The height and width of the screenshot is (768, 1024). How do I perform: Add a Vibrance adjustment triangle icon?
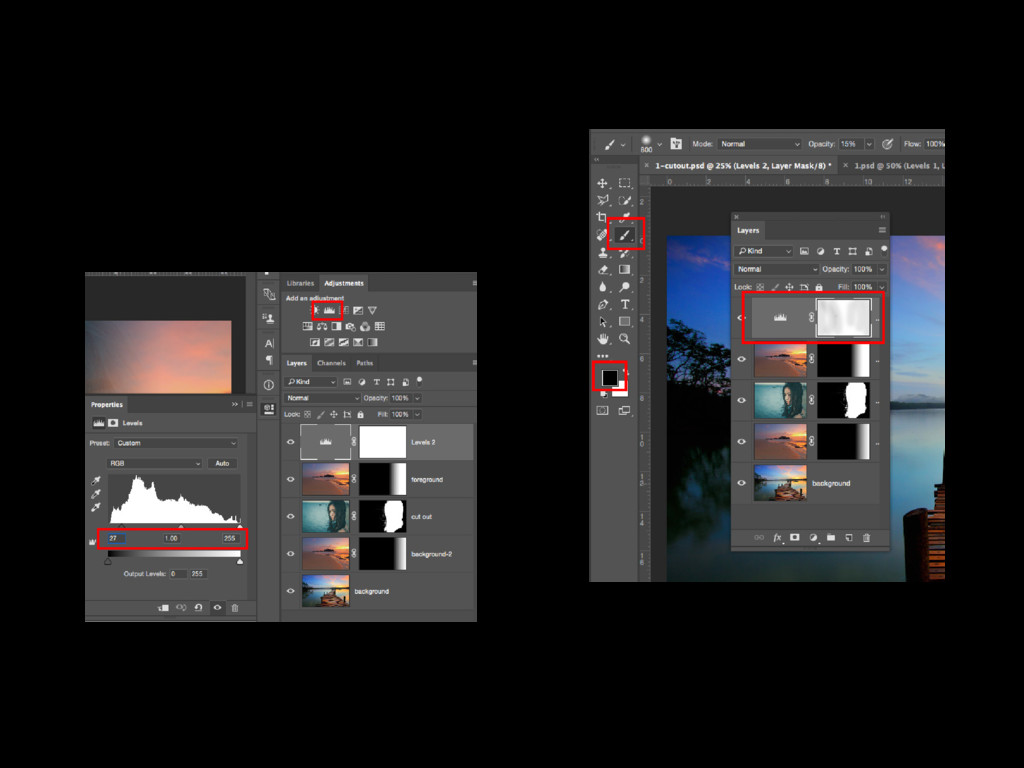372,310
